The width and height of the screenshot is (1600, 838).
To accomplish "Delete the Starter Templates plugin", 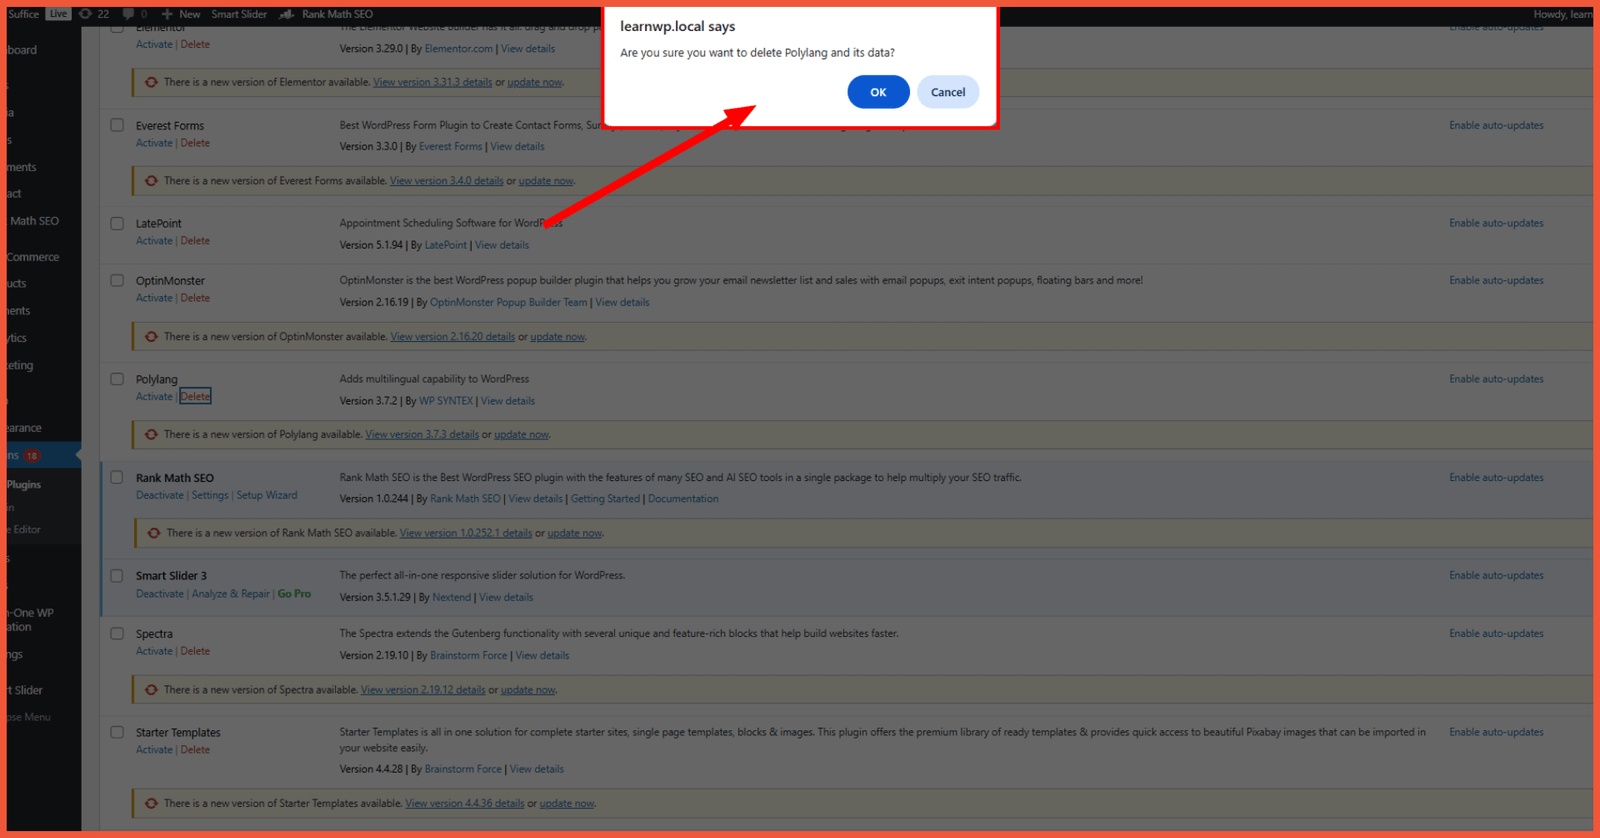I will pos(195,750).
